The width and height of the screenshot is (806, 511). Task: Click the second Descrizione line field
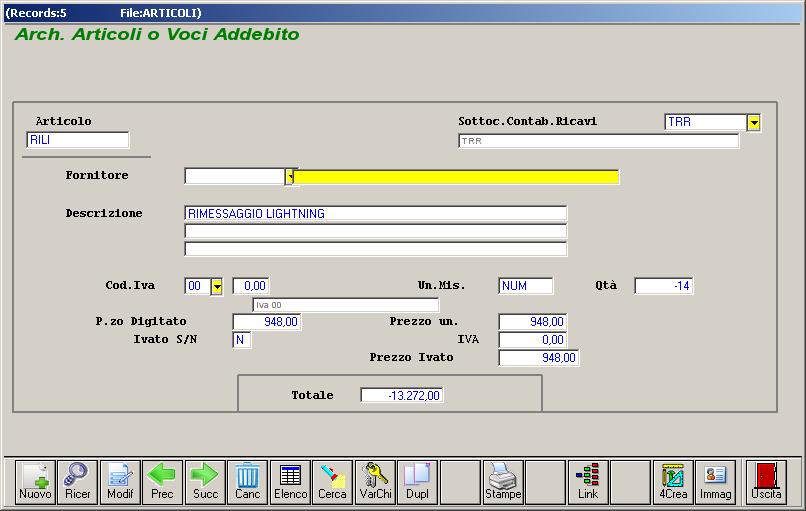(376, 231)
